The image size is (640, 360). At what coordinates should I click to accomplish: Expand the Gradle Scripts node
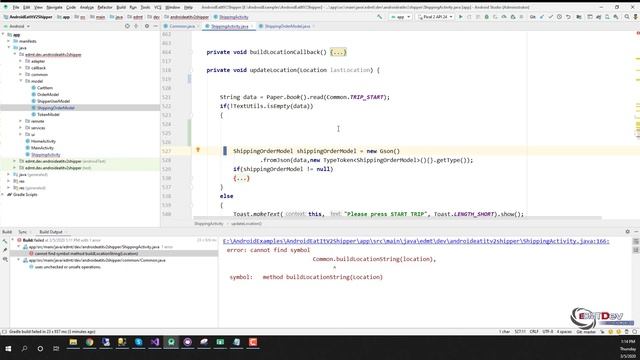pyautogui.click(x=3, y=194)
